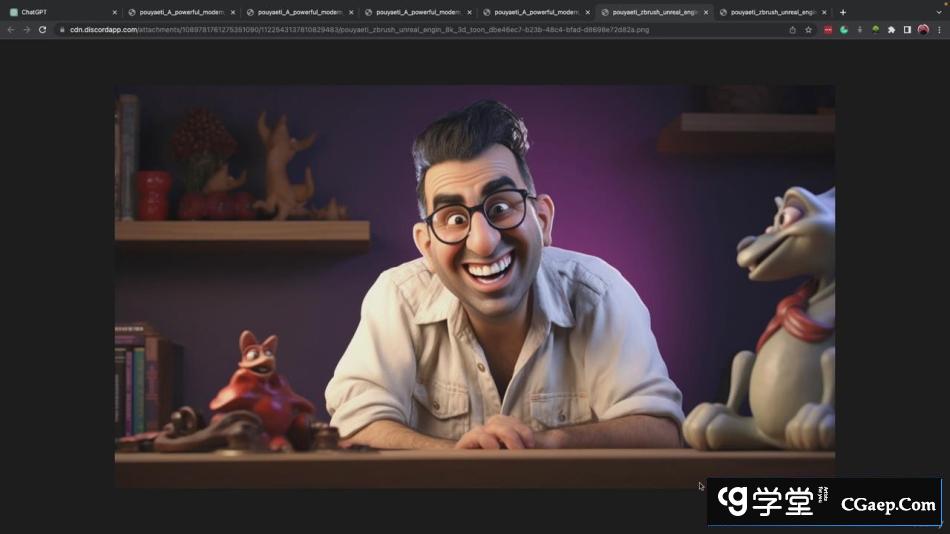Reload the current page
The width and height of the screenshot is (950, 534).
[42, 30]
